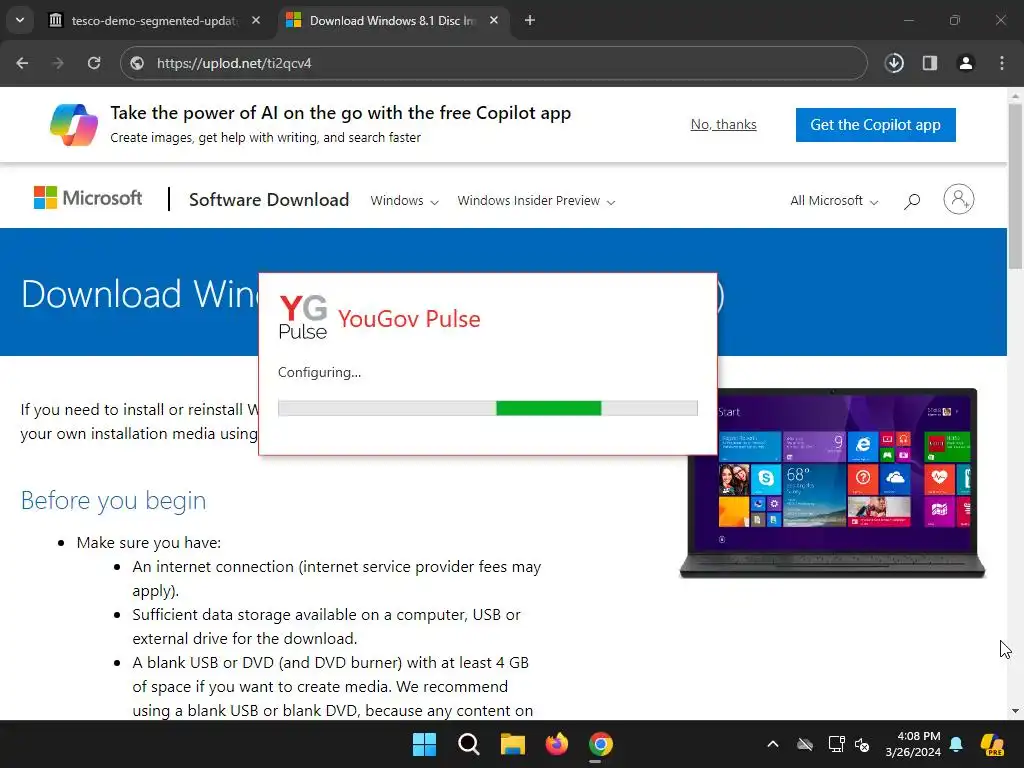
Task: Sign in with the account icon
Action: click(x=959, y=199)
